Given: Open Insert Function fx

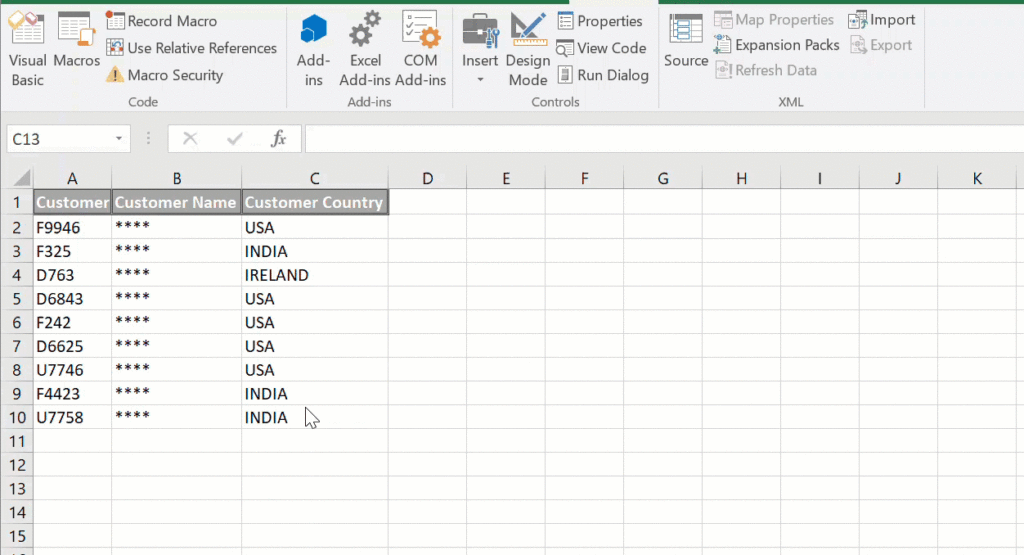Looking at the screenshot, I should [x=279, y=138].
